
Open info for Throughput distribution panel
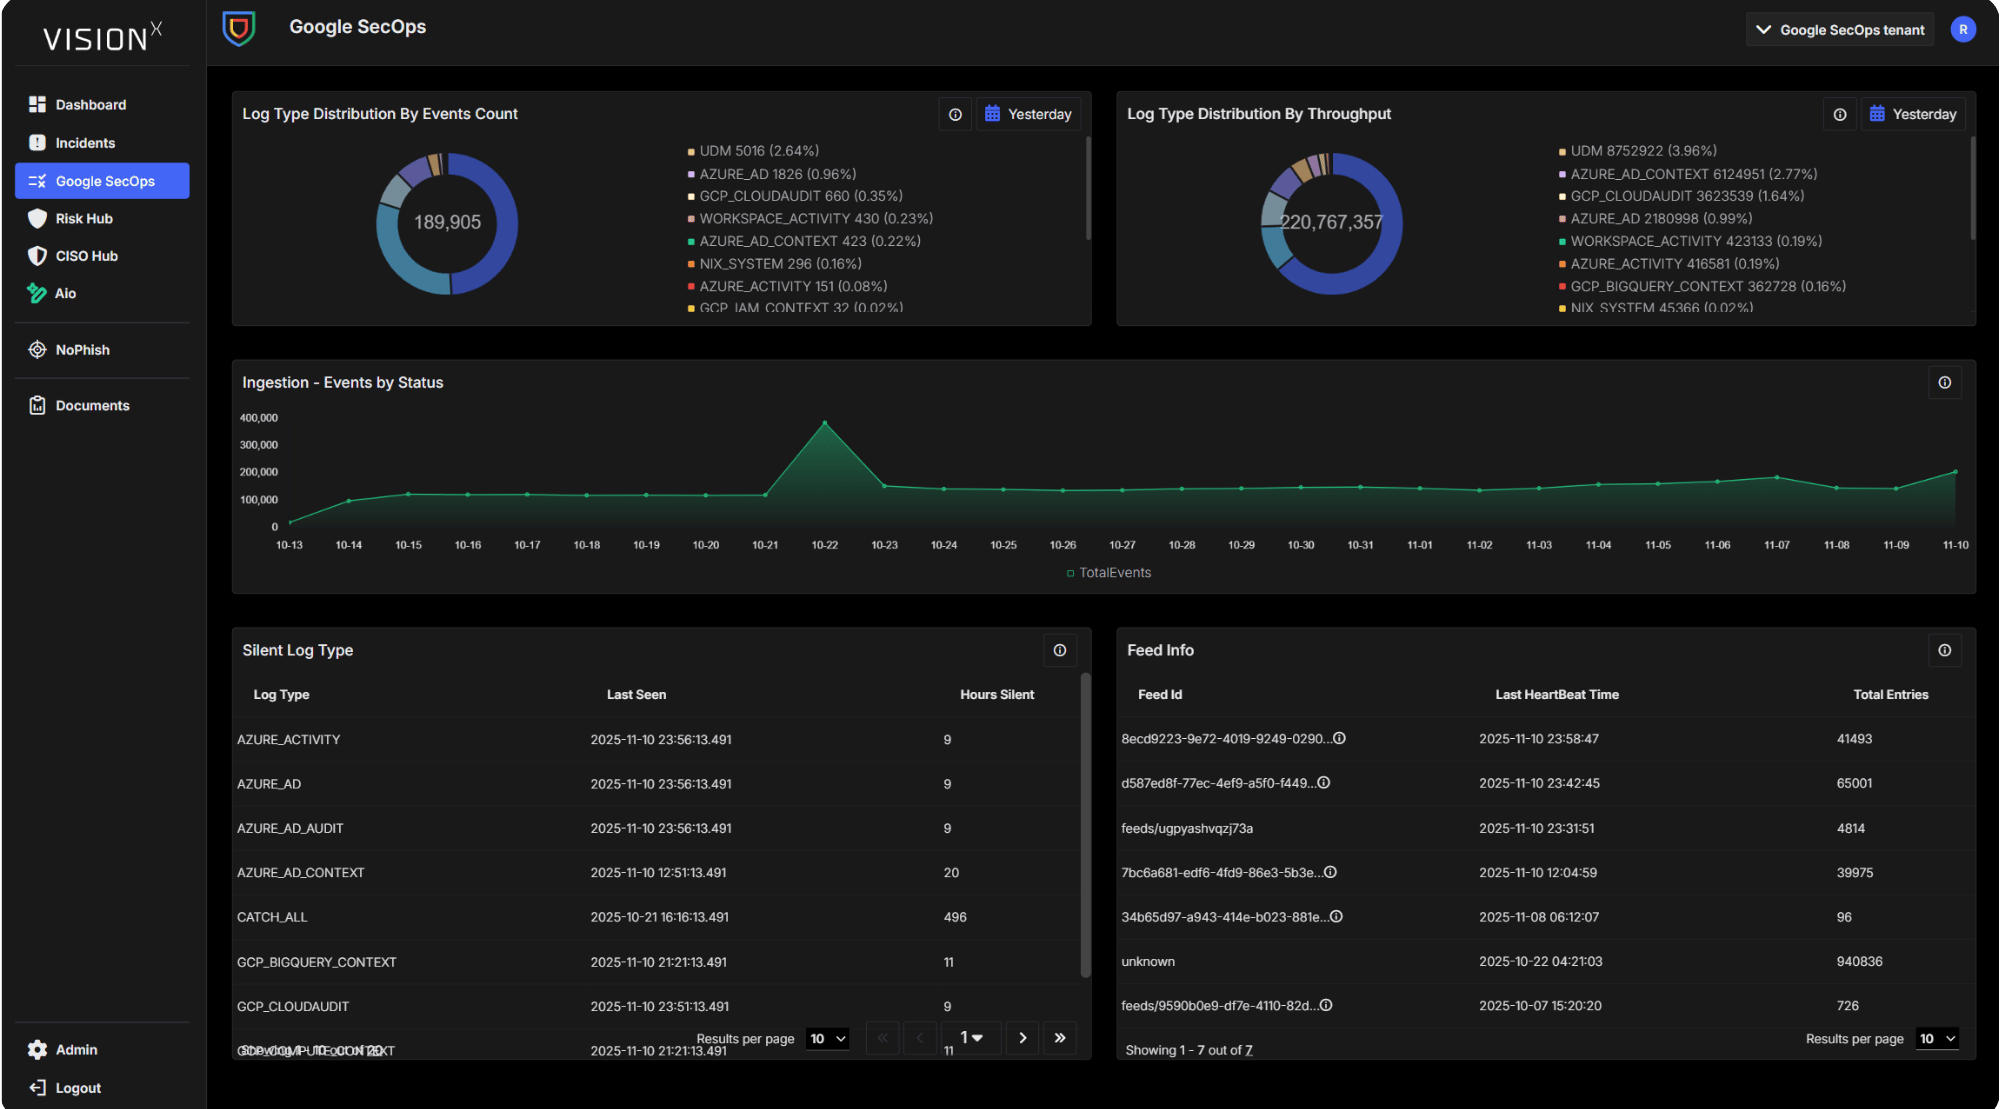[x=1840, y=115]
